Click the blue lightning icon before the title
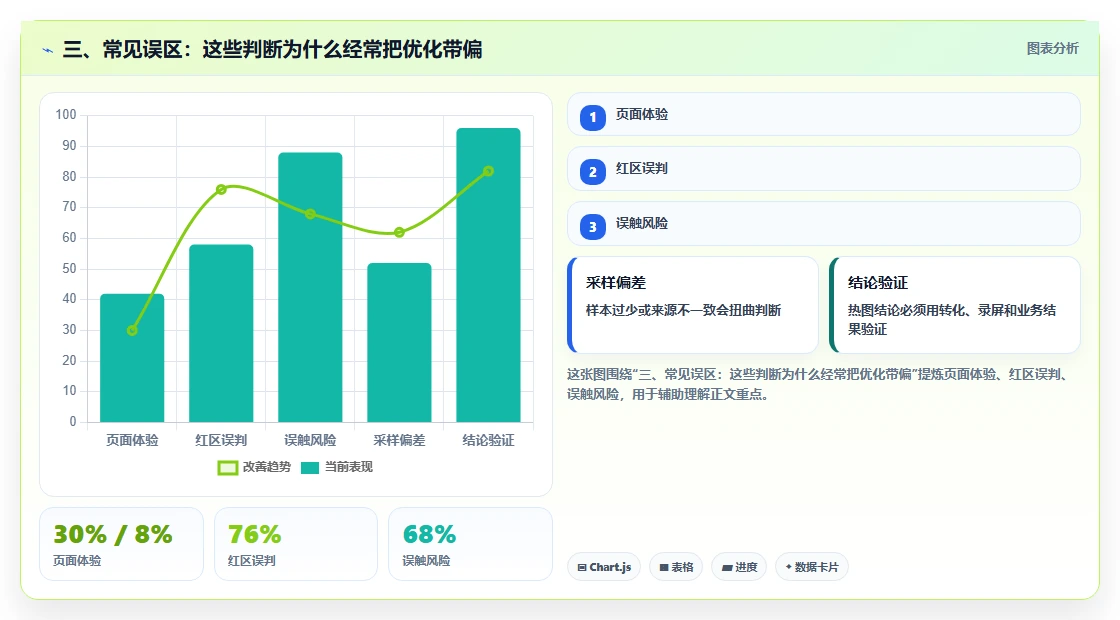This screenshot has width=1120, height=620. pyautogui.click(x=48, y=50)
